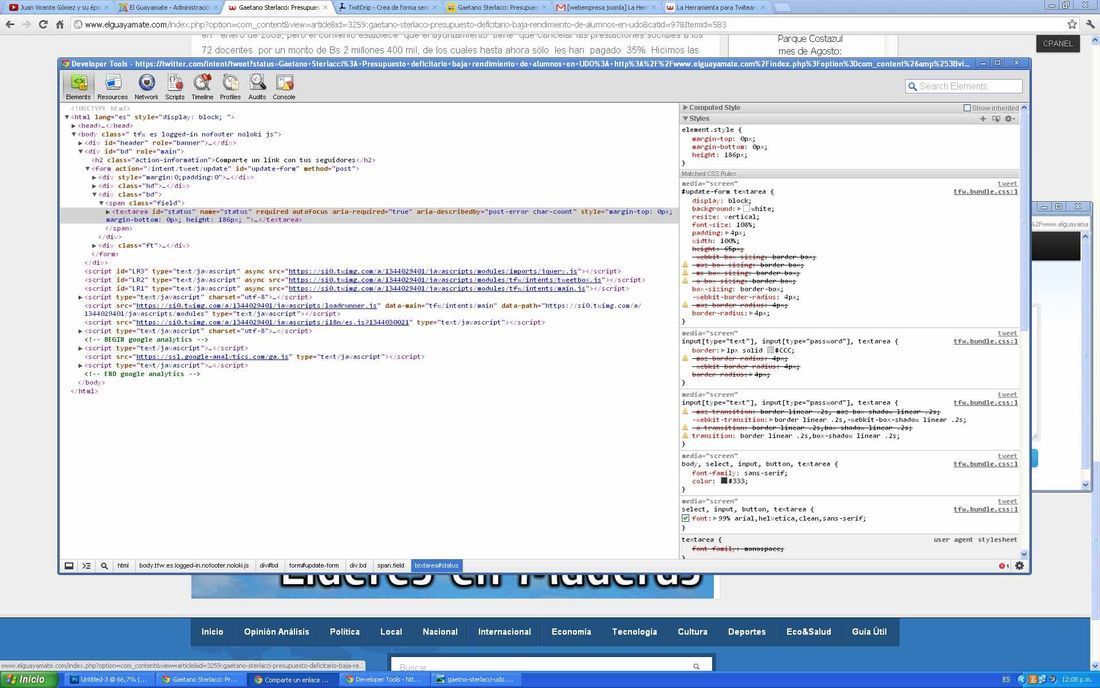1100x688 pixels.
Task: Open the Elements panel in Developer Tools
Action: (78, 87)
